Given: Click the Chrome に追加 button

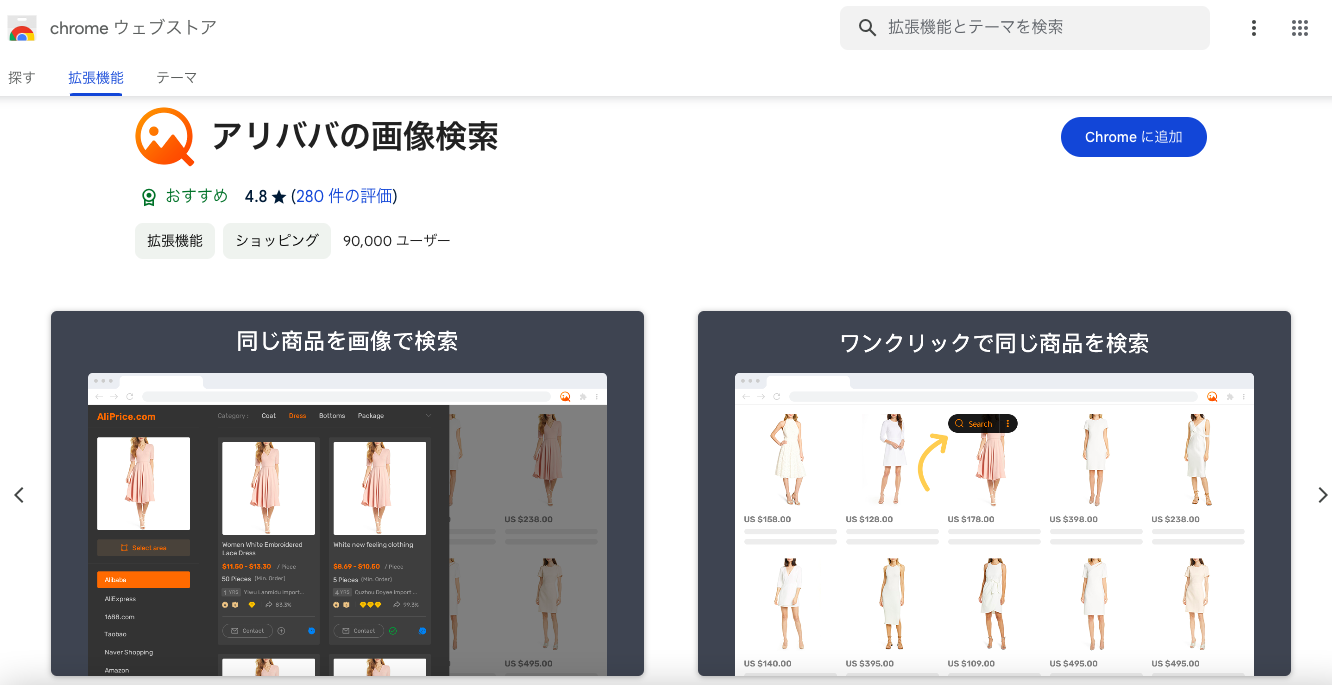Looking at the screenshot, I should [x=1133, y=137].
